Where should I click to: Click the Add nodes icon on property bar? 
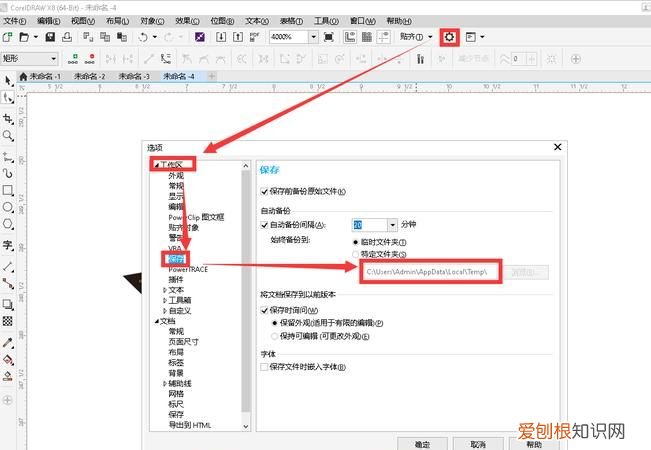(73, 59)
